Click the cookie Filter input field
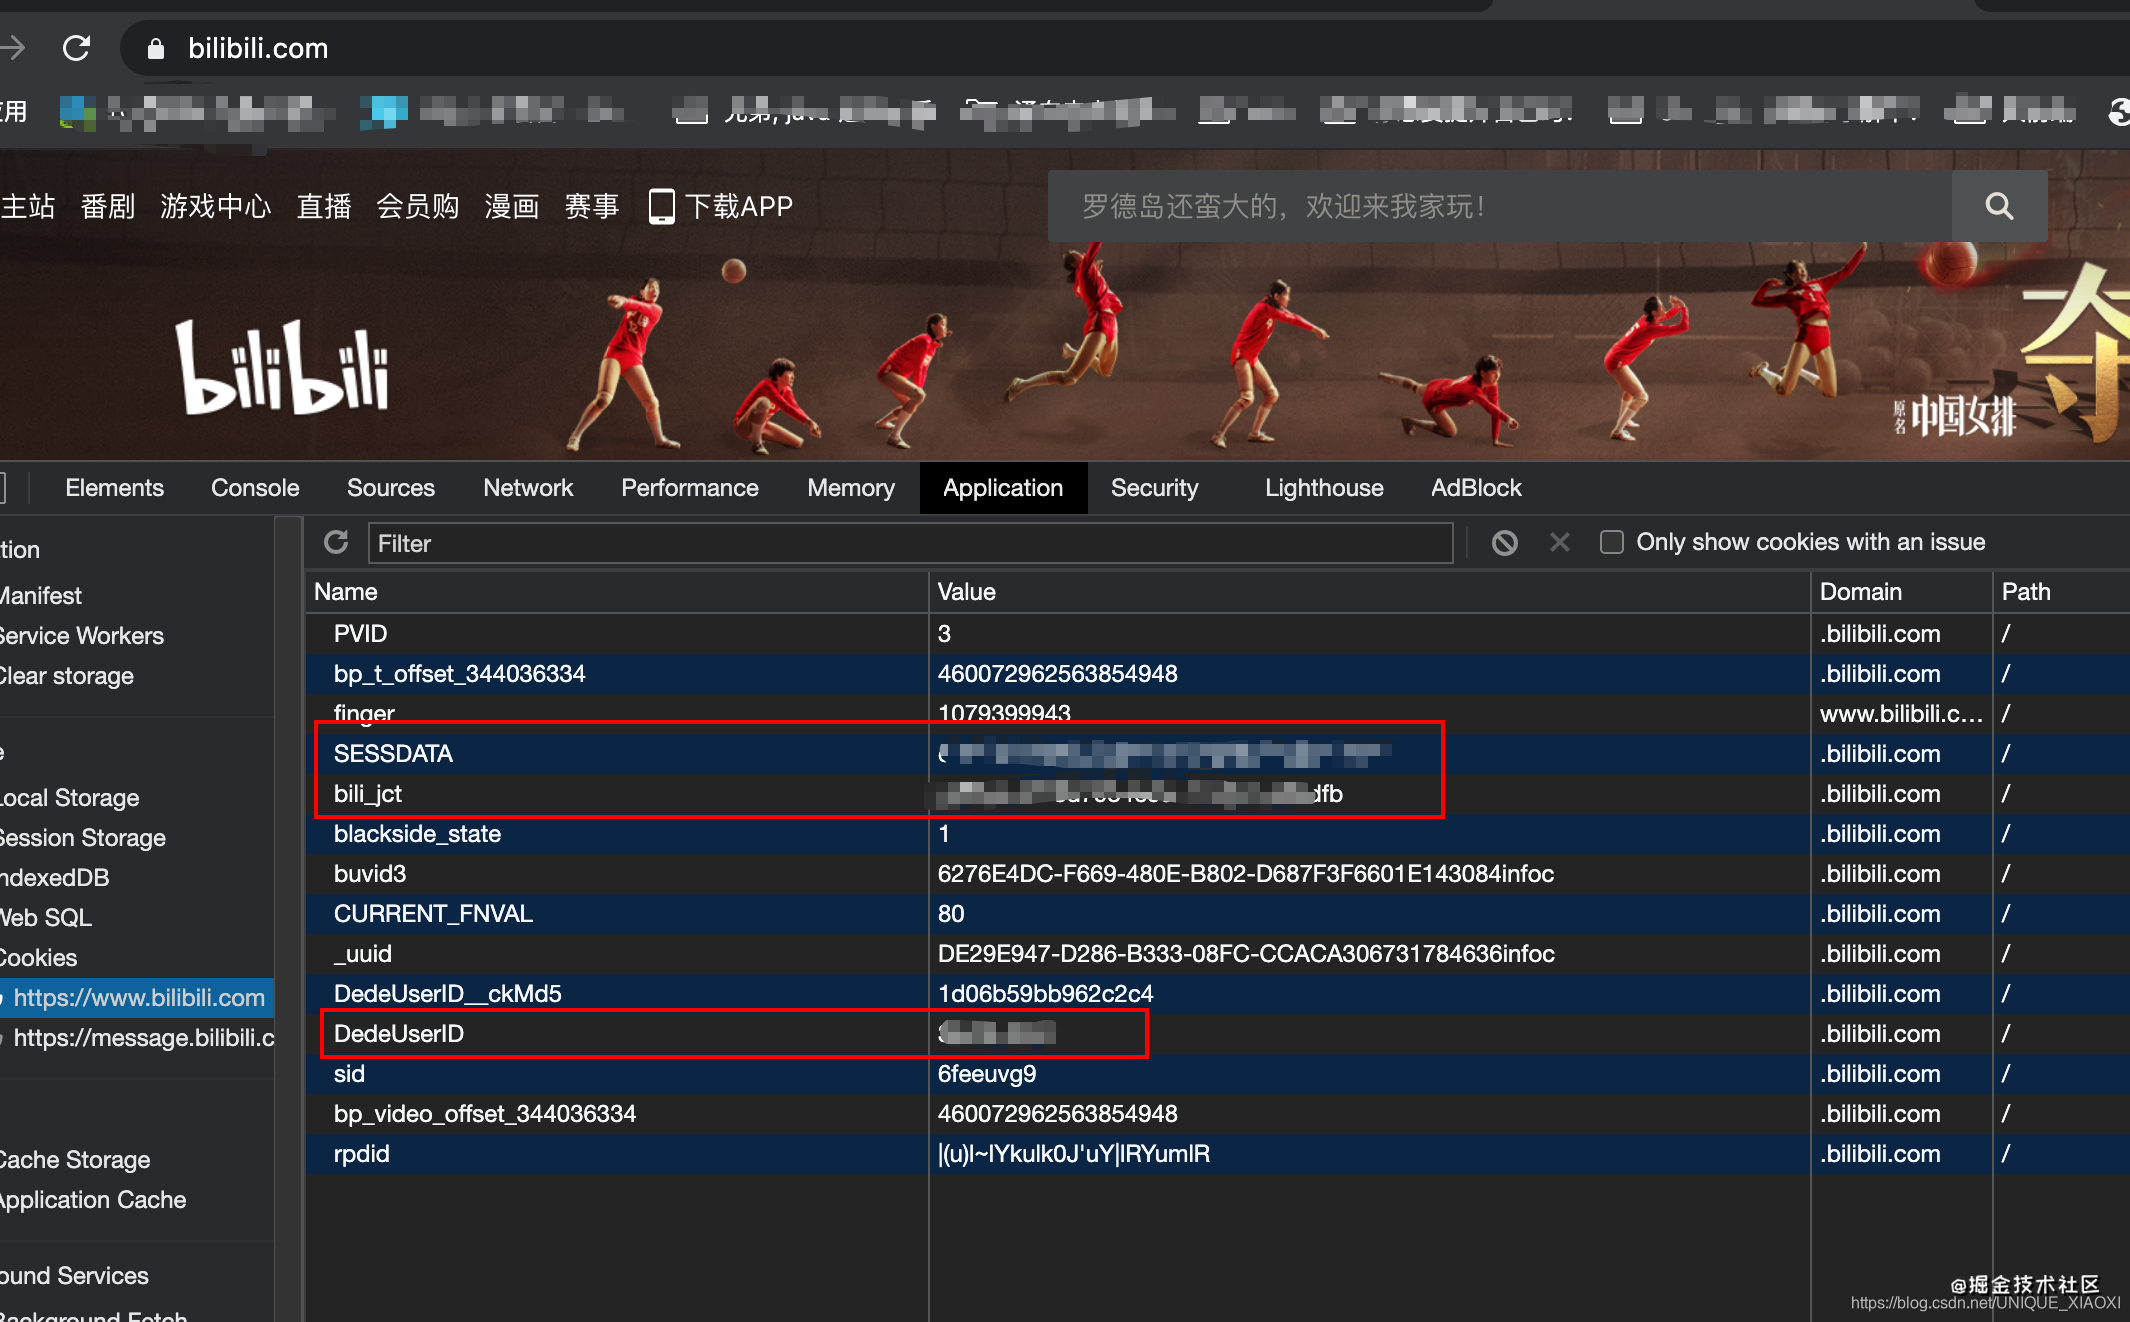 pyautogui.click(x=910, y=543)
